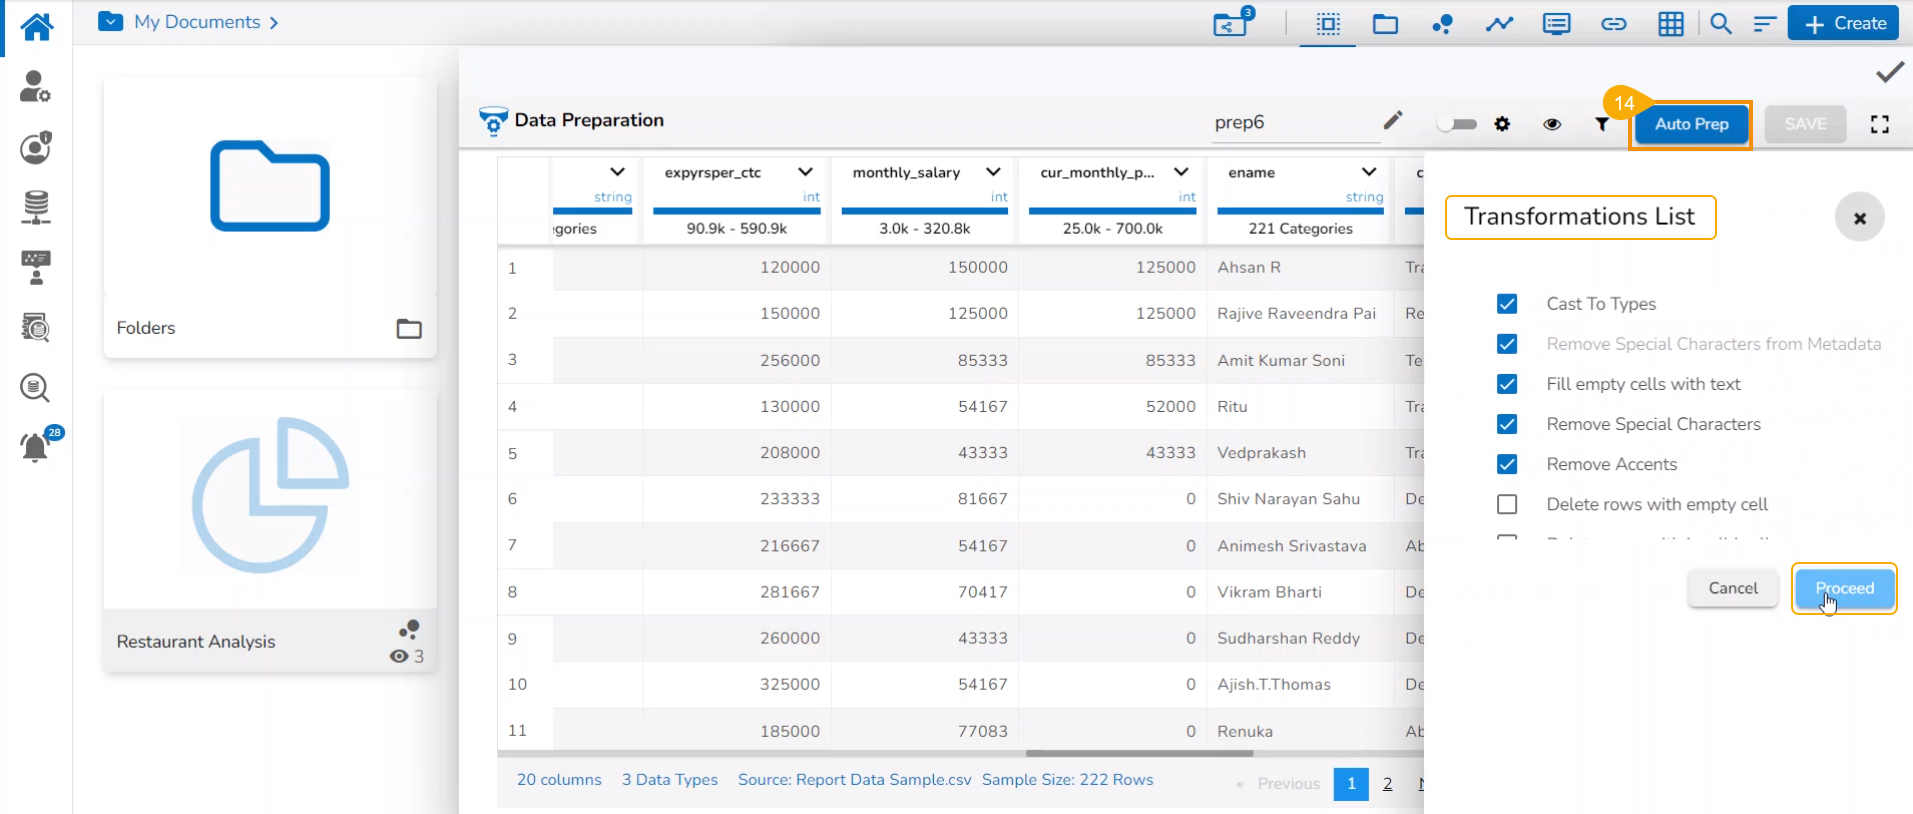
Task: Click the search magnifier in top toolbar
Action: (1720, 24)
